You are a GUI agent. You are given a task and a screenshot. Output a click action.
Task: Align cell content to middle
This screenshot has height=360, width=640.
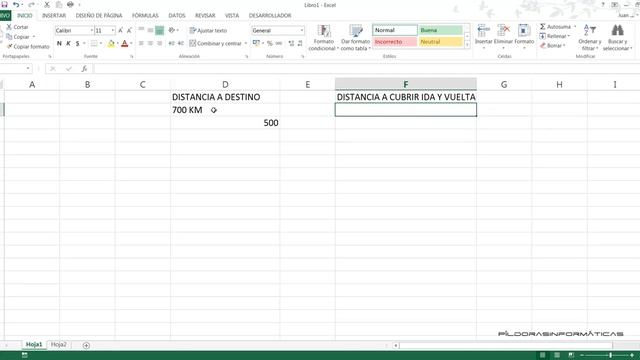click(150, 30)
